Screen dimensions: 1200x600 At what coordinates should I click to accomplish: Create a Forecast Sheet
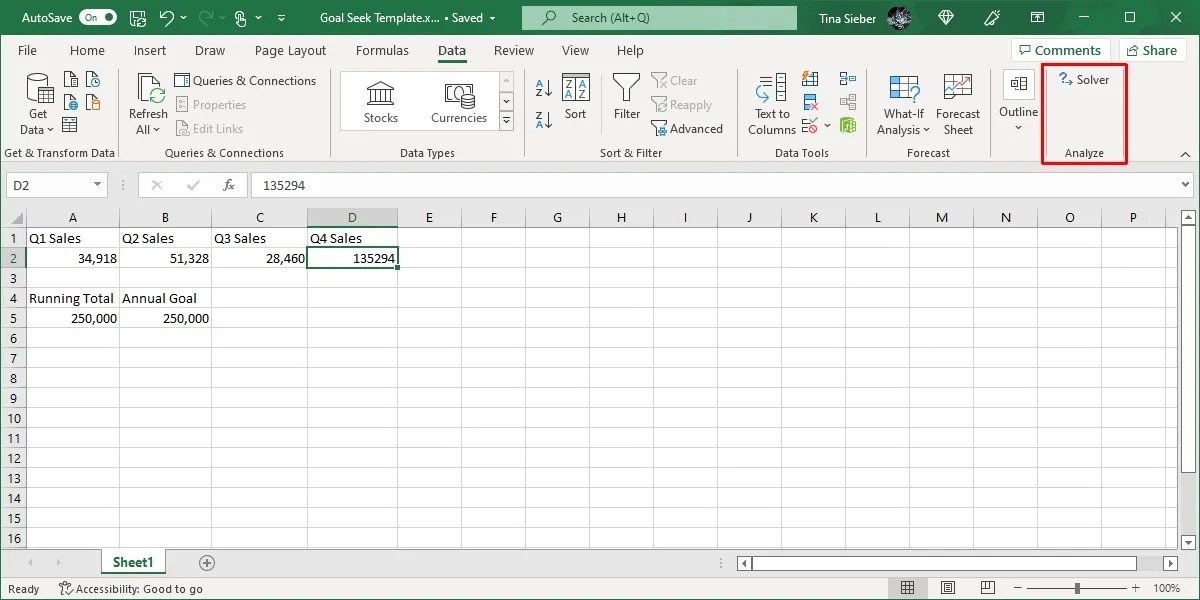click(x=957, y=100)
